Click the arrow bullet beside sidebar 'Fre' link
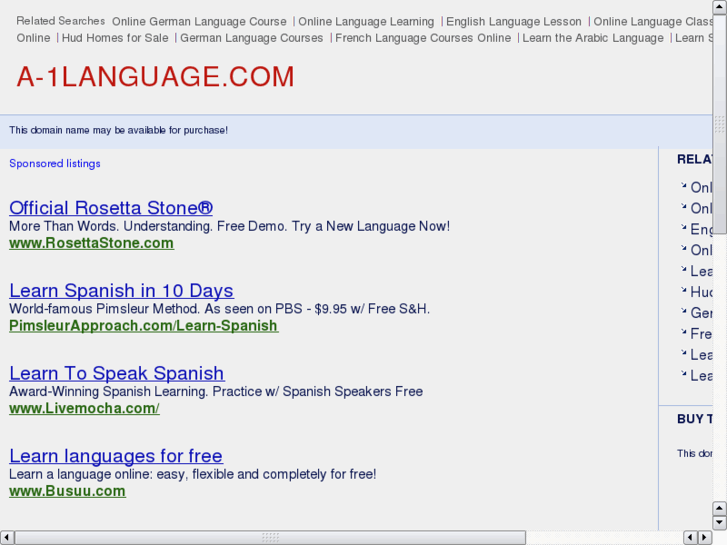Image resolution: width=727 pixels, height=545 pixels. coord(683,332)
